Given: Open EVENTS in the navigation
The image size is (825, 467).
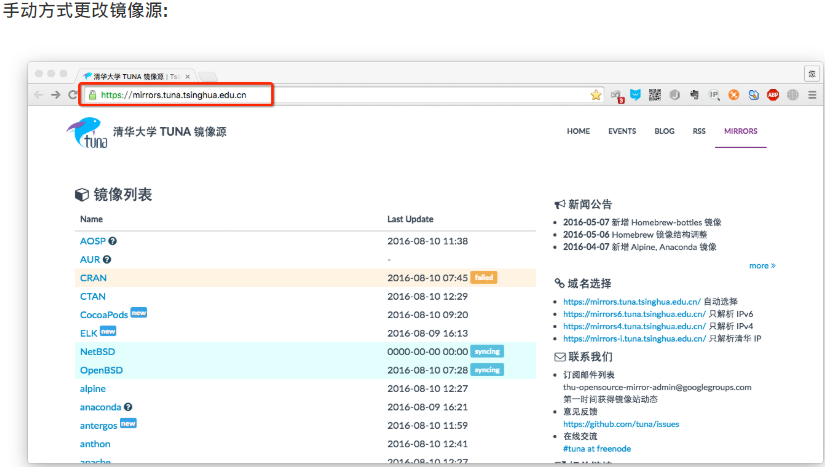Looking at the screenshot, I should (622, 131).
